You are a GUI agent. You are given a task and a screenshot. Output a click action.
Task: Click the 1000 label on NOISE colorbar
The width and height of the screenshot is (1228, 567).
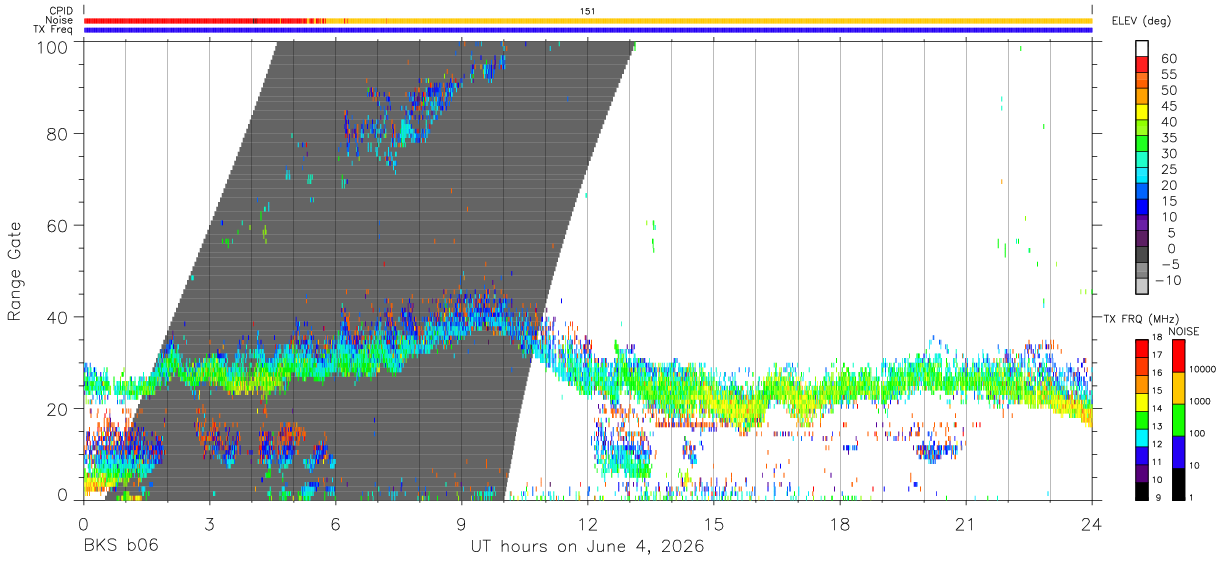[x=1199, y=402]
